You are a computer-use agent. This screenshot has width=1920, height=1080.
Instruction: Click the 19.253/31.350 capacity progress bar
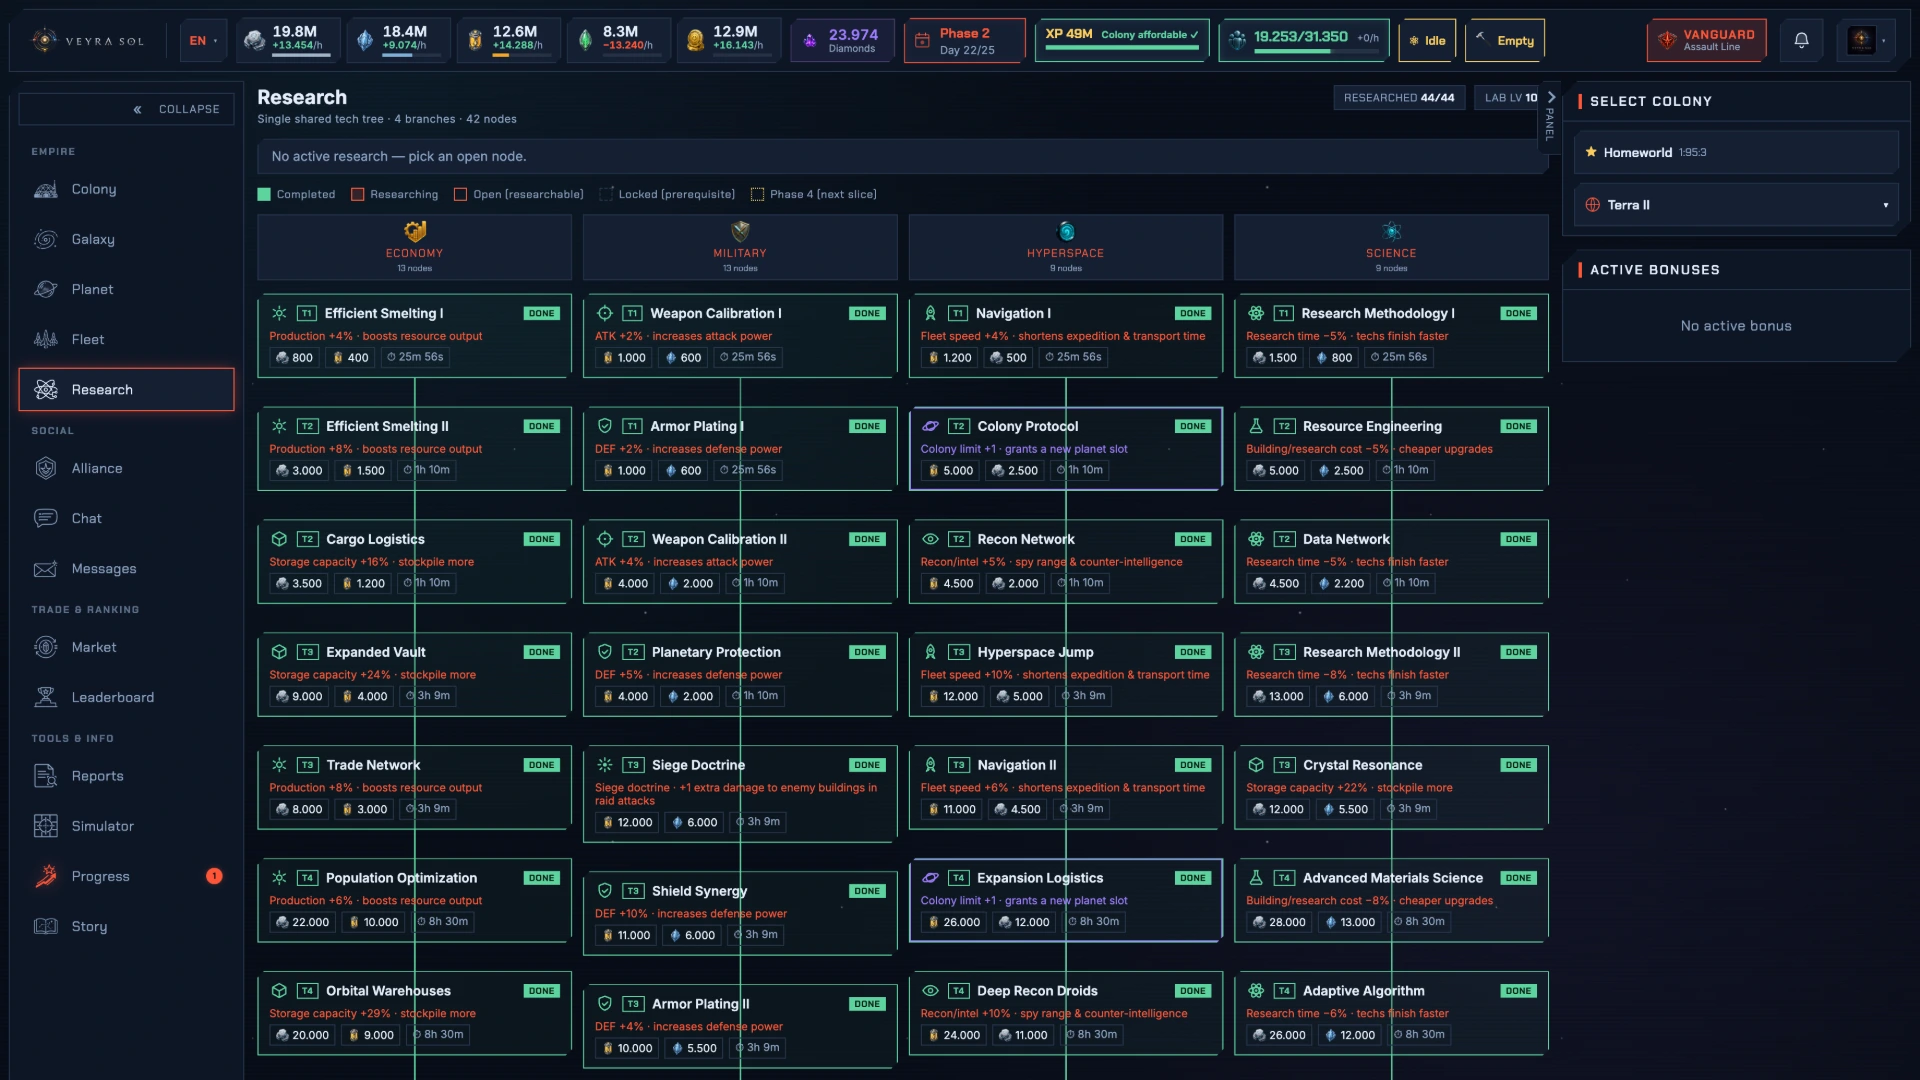click(1316, 52)
